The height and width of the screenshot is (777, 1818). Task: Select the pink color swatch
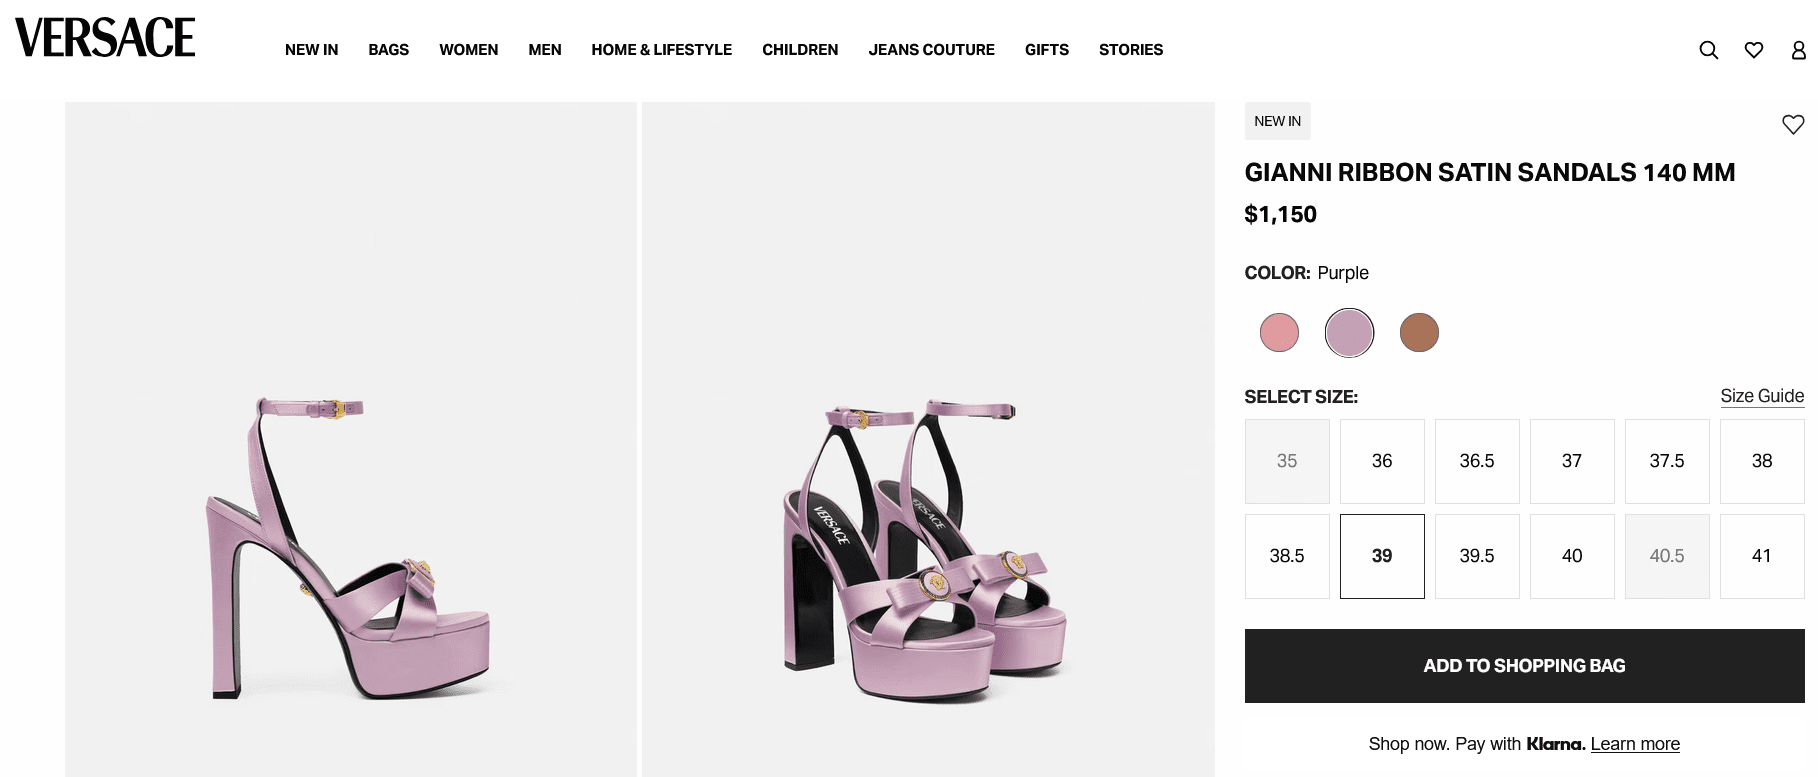click(x=1279, y=333)
